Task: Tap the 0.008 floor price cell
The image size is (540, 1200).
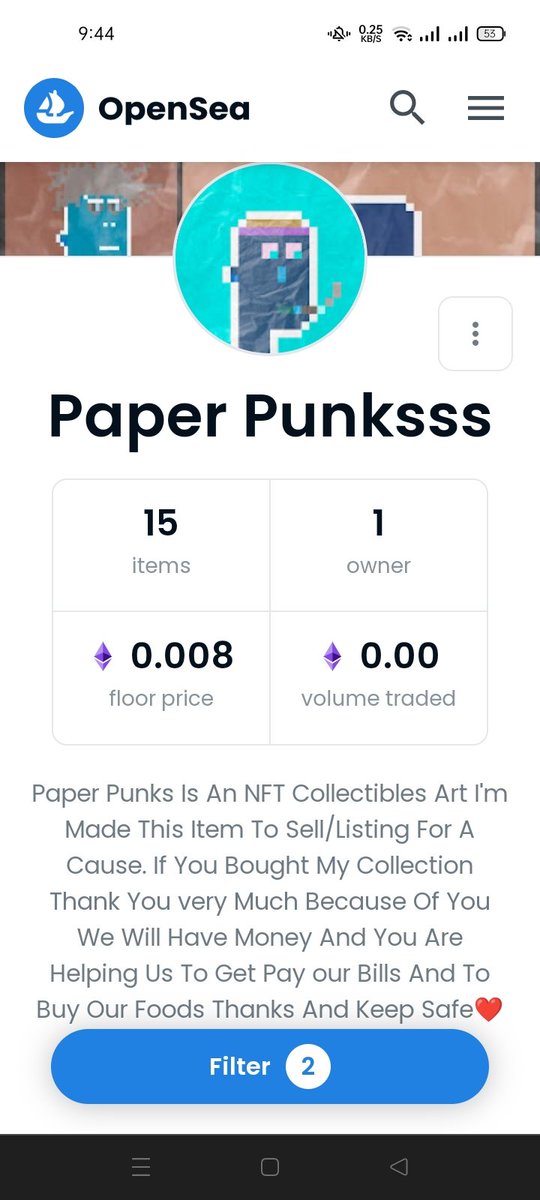Action: pyautogui.click(x=161, y=677)
